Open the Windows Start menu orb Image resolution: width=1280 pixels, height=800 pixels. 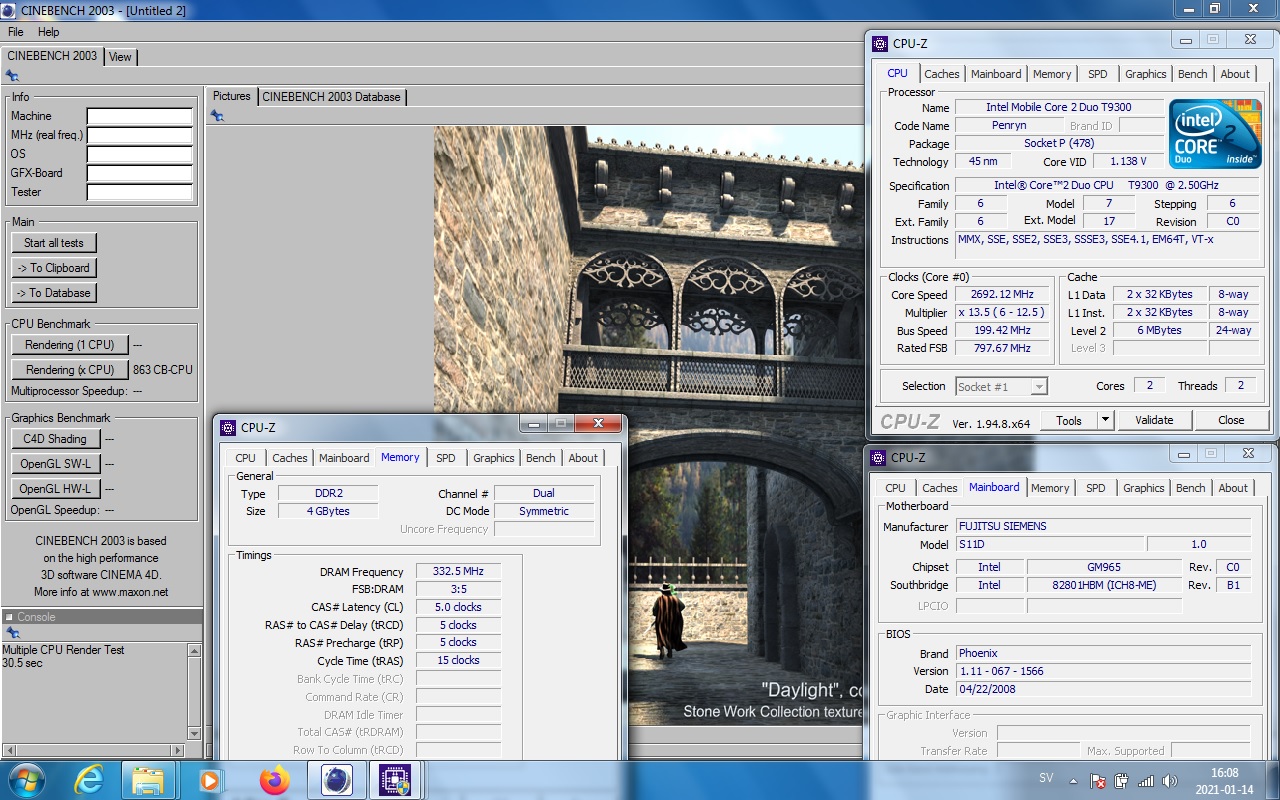click(25, 780)
